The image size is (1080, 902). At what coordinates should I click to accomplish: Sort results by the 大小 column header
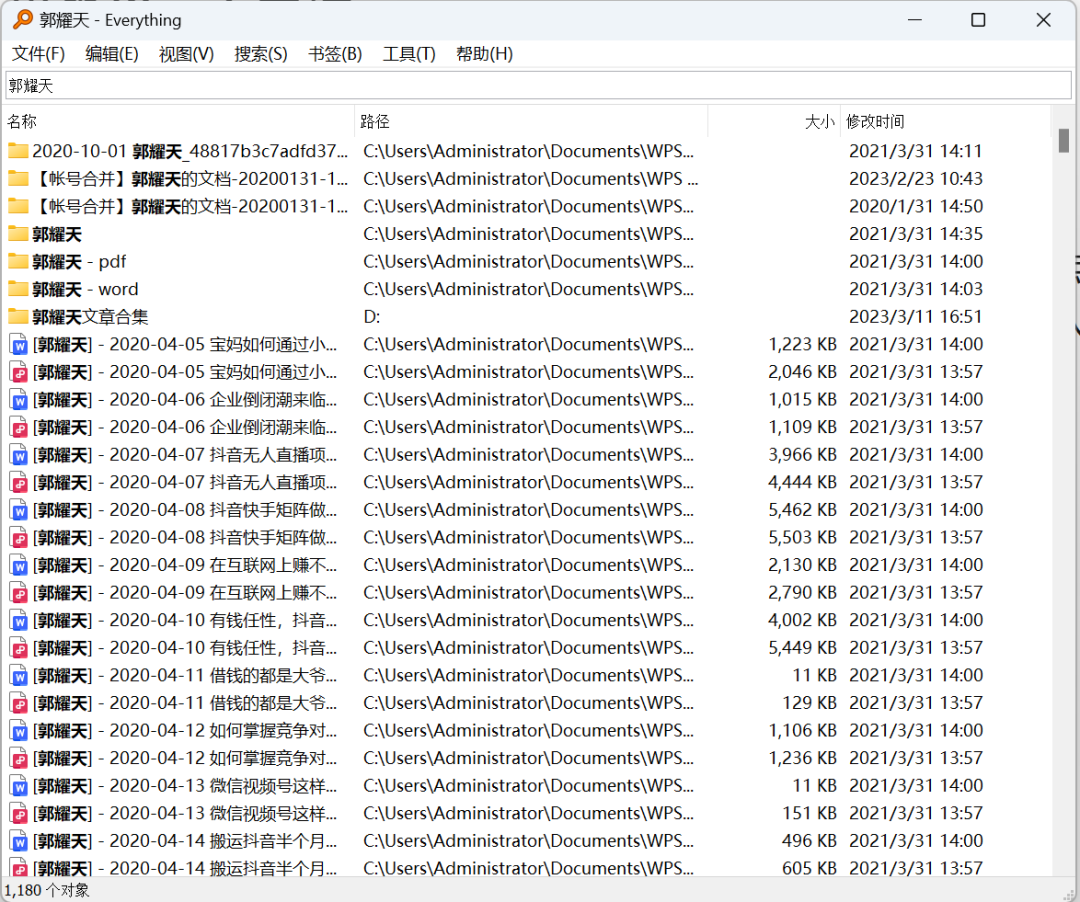pyautogui.click(x=819, y=121)
